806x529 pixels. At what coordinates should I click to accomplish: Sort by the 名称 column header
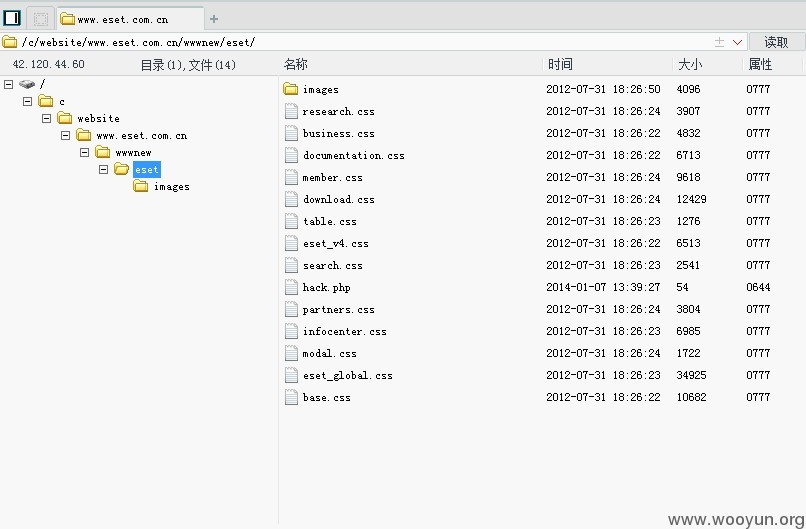296,64
